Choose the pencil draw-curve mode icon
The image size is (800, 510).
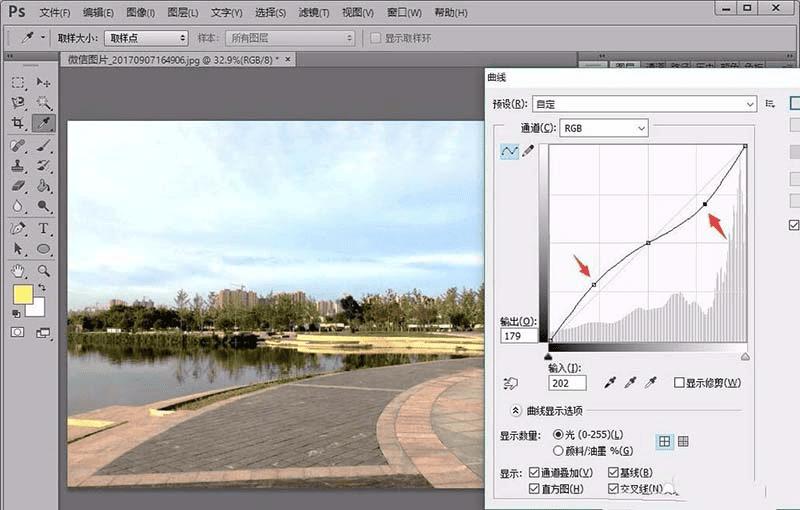pos(528,151)
